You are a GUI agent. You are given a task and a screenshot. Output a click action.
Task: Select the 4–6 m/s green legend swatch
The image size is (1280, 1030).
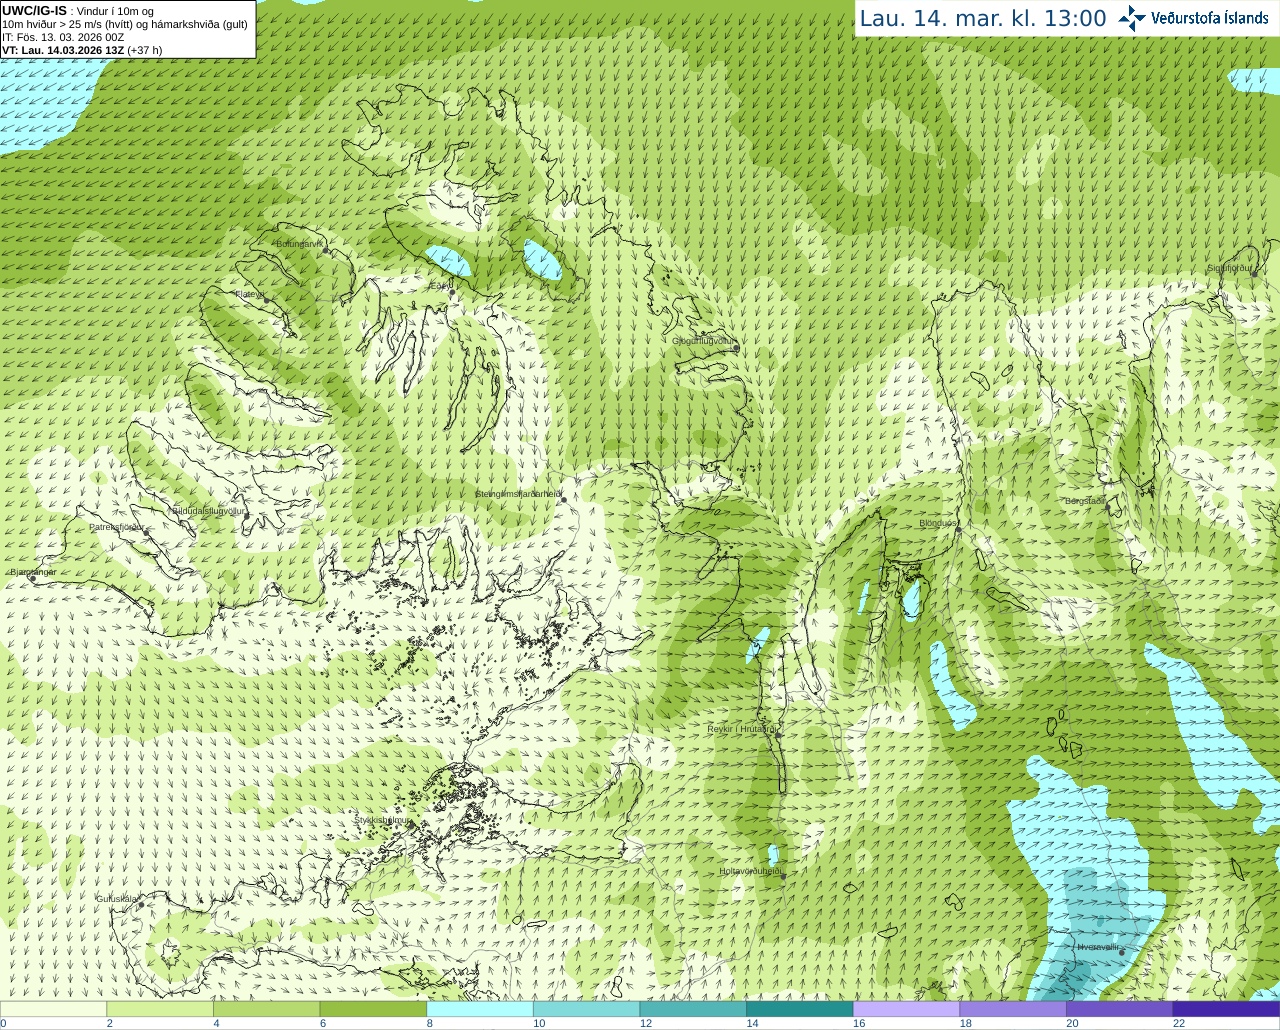[x=266, y=1009]
